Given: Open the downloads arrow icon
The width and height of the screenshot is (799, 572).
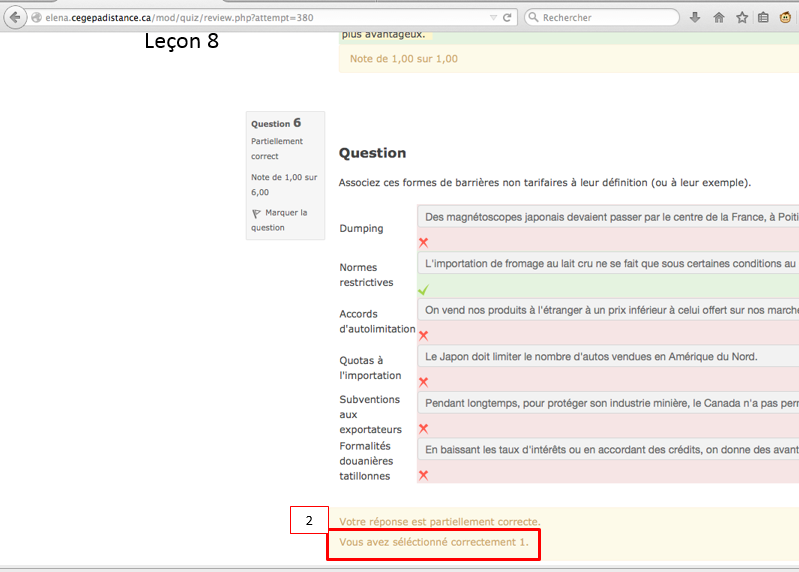Looking at the screenshot, I should (x=695, y=17).
